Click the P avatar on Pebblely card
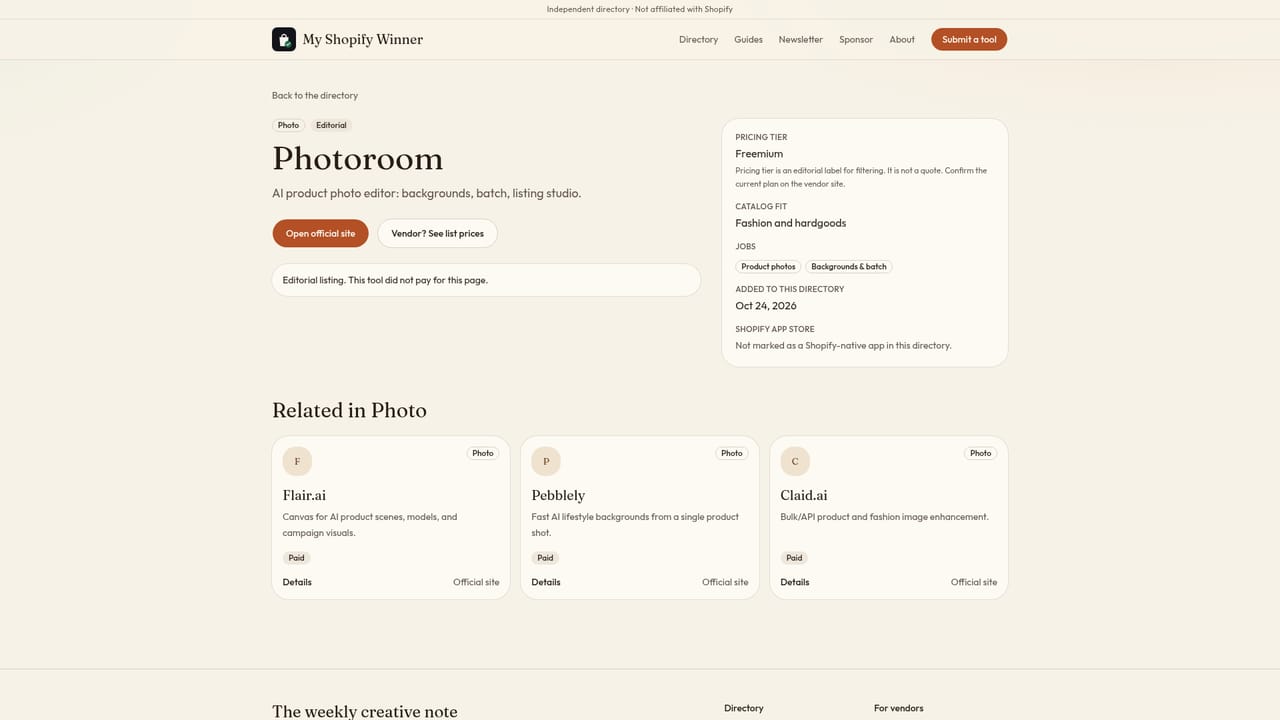Image resolution: width=1280 pixels, height=720 pixels. tap(546, 461)
